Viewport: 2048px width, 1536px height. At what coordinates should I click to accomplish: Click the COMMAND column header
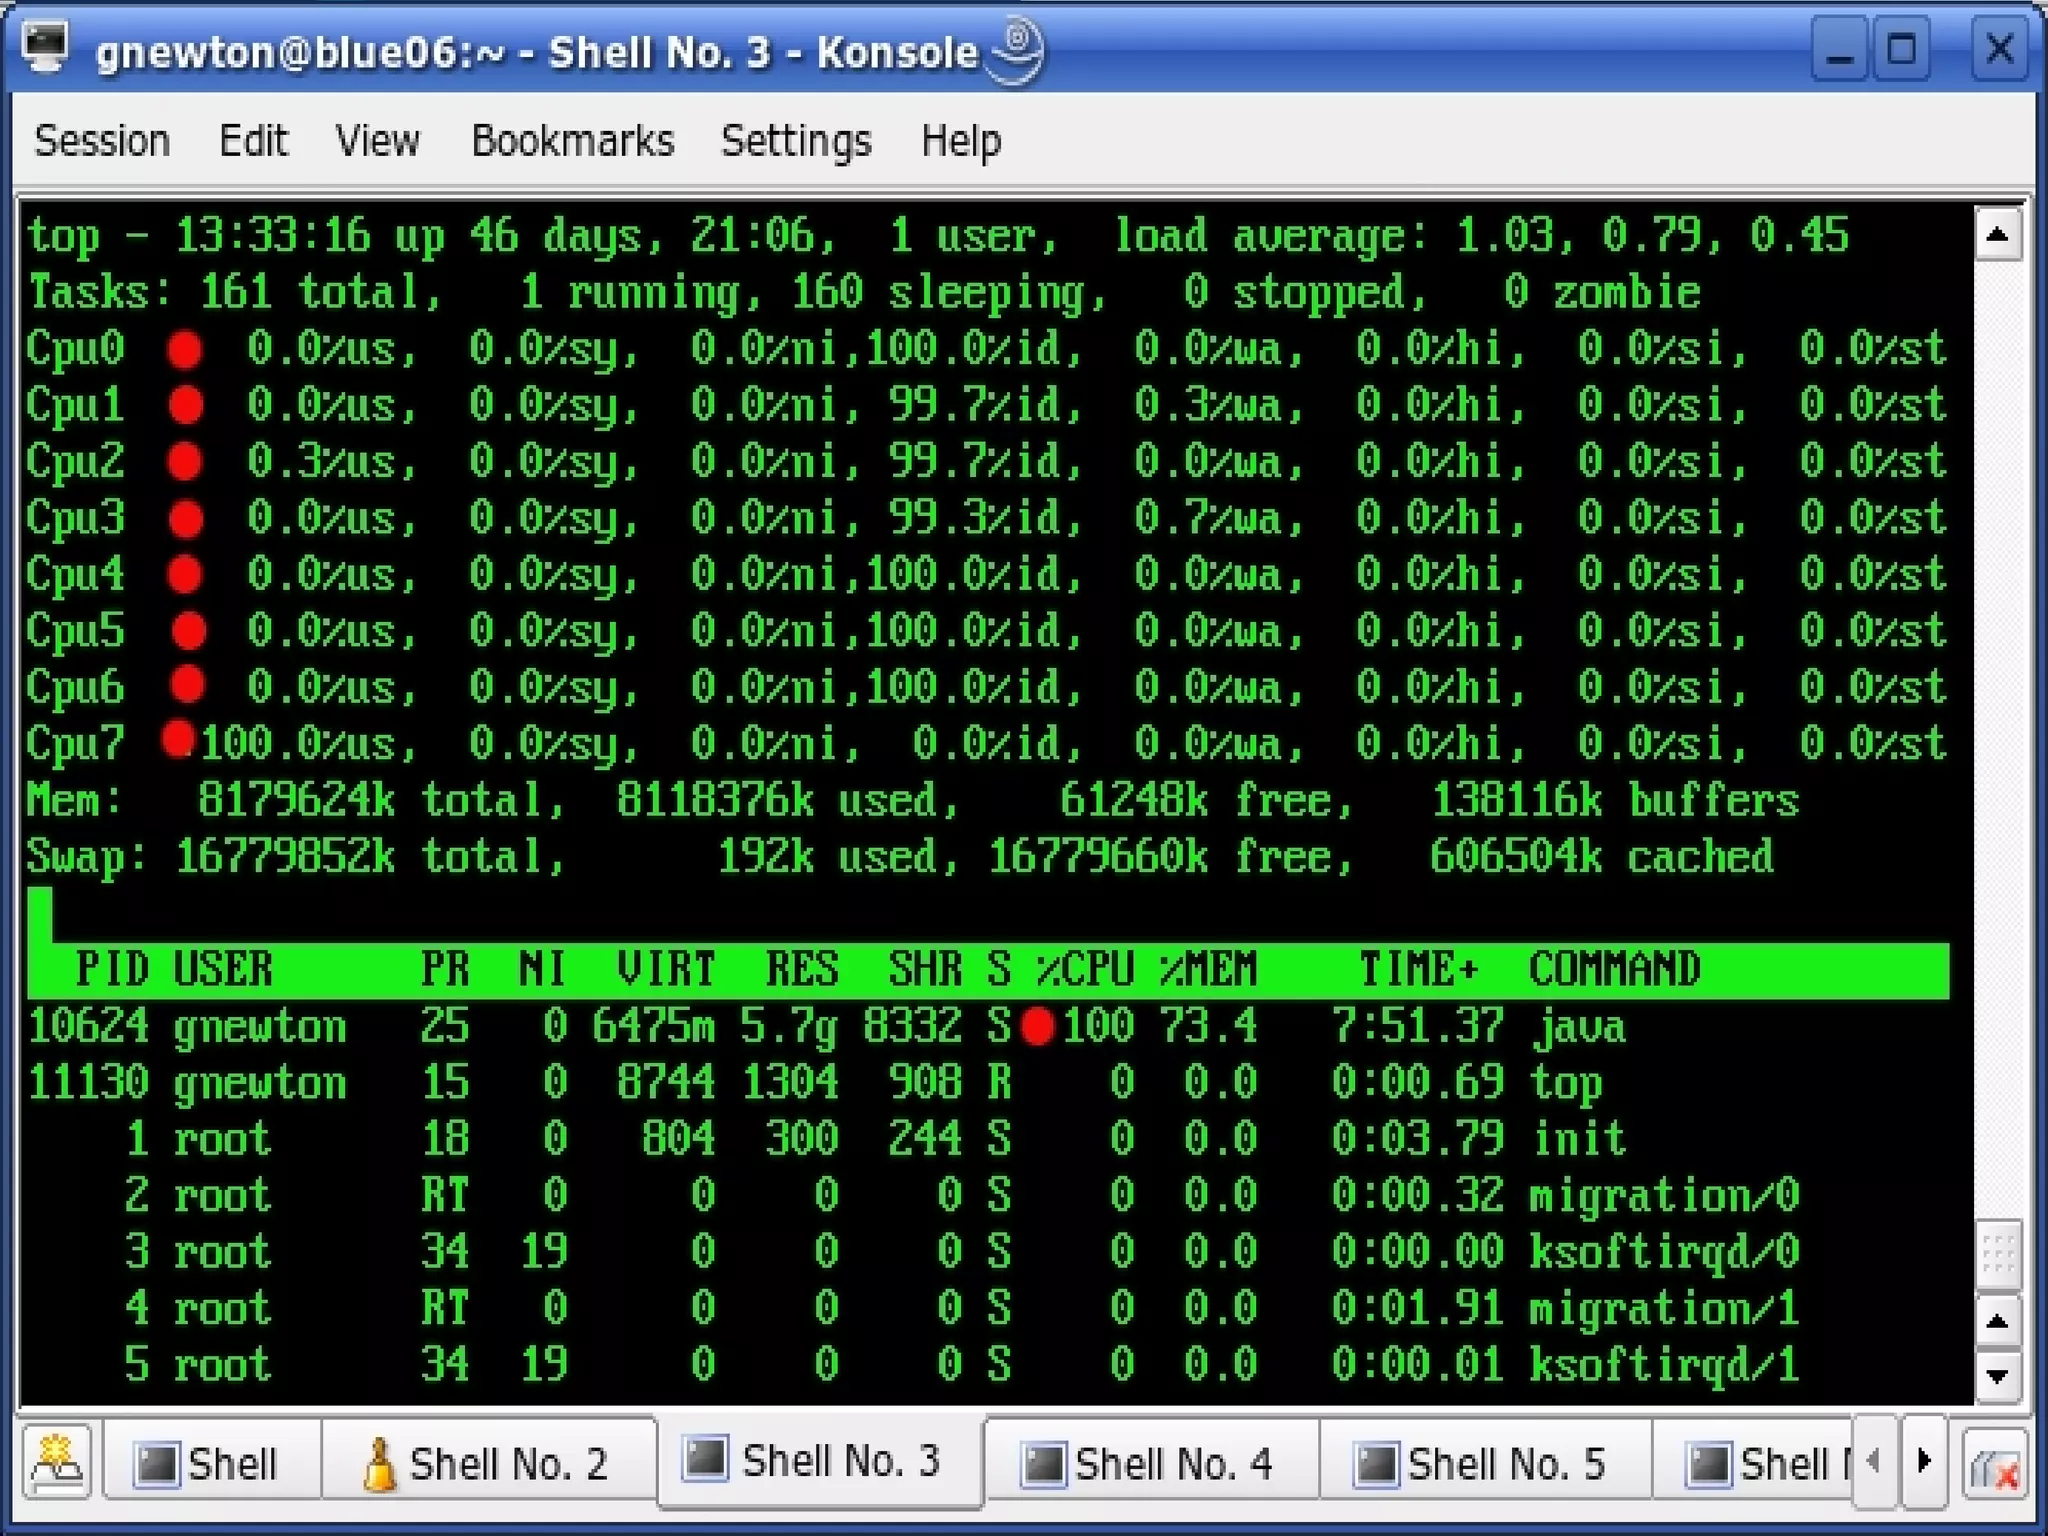pyautogui.click(x=1615, y=969)
